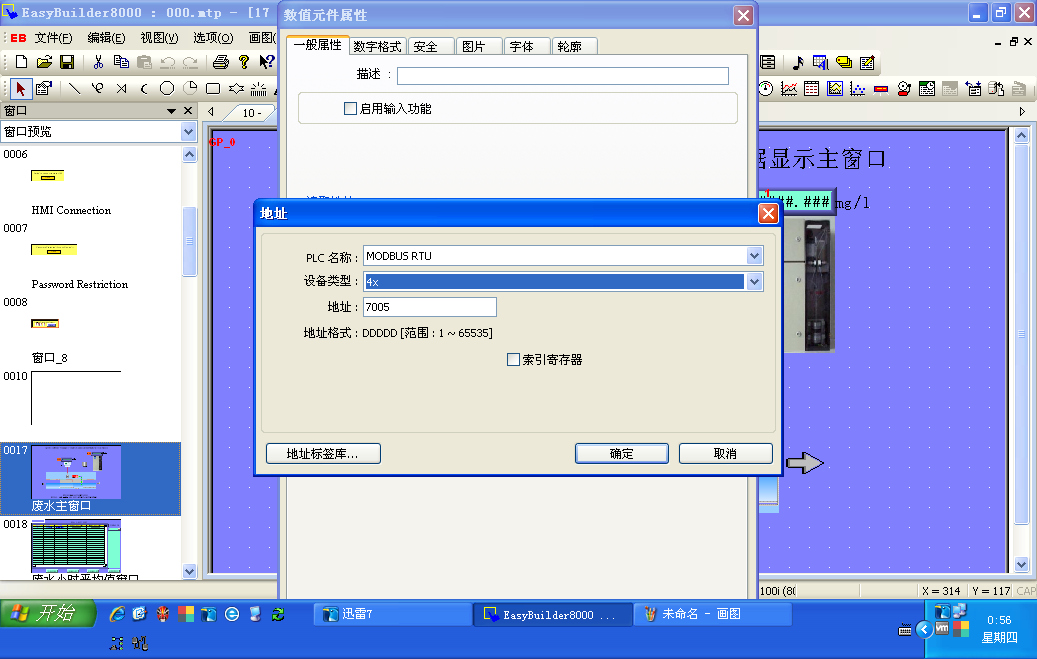Viewport: 1037px width, 659px height.
Task: Click the Save file toolbar icon
Action: tap(67, 62)
